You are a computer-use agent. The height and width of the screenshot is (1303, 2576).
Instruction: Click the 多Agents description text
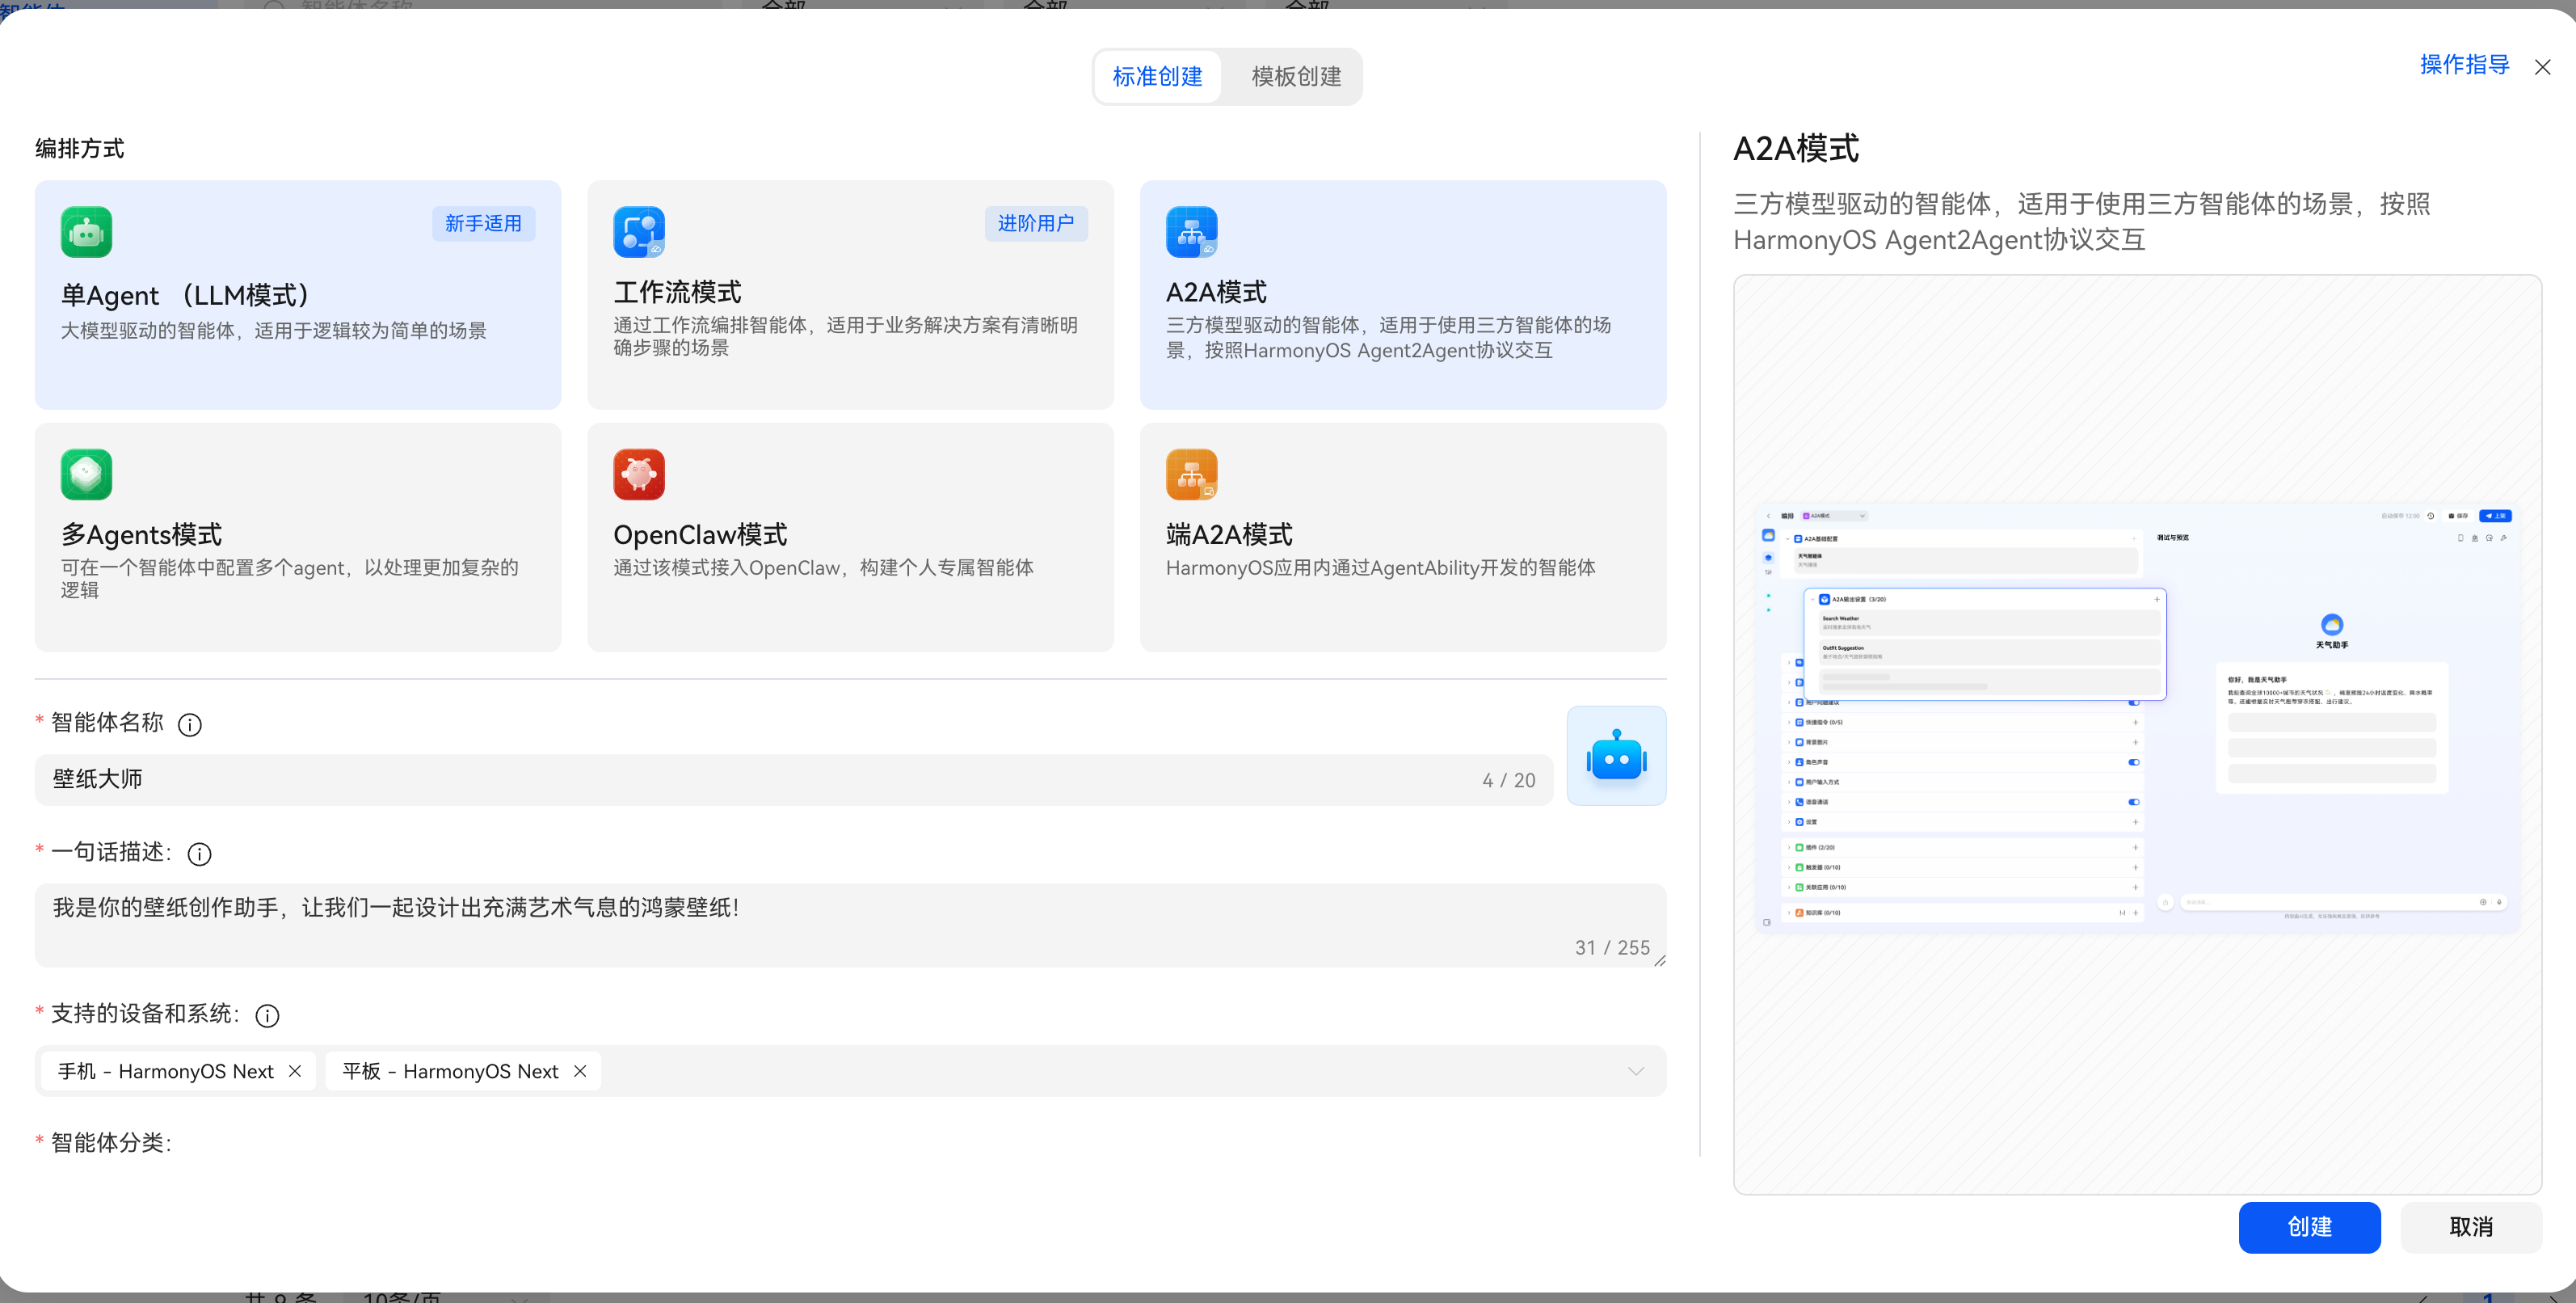290,579
